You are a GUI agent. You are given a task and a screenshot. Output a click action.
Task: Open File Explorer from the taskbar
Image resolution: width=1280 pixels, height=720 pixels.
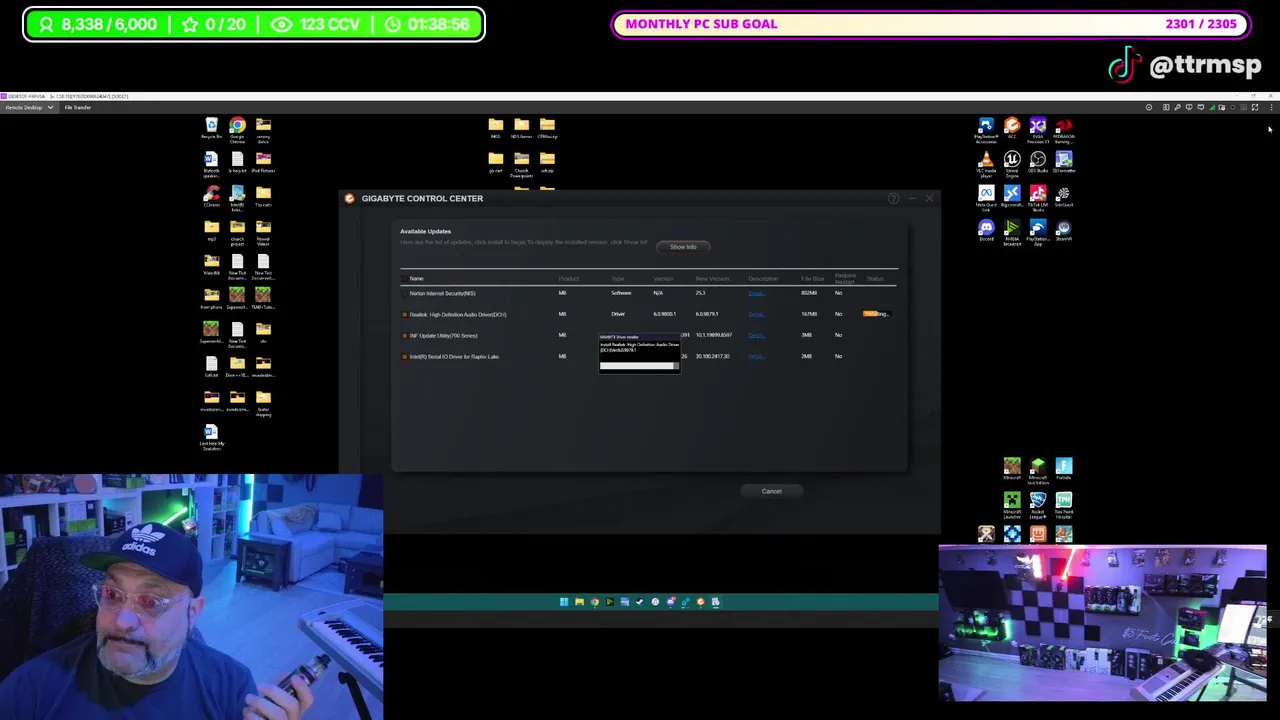click(579, 602)
